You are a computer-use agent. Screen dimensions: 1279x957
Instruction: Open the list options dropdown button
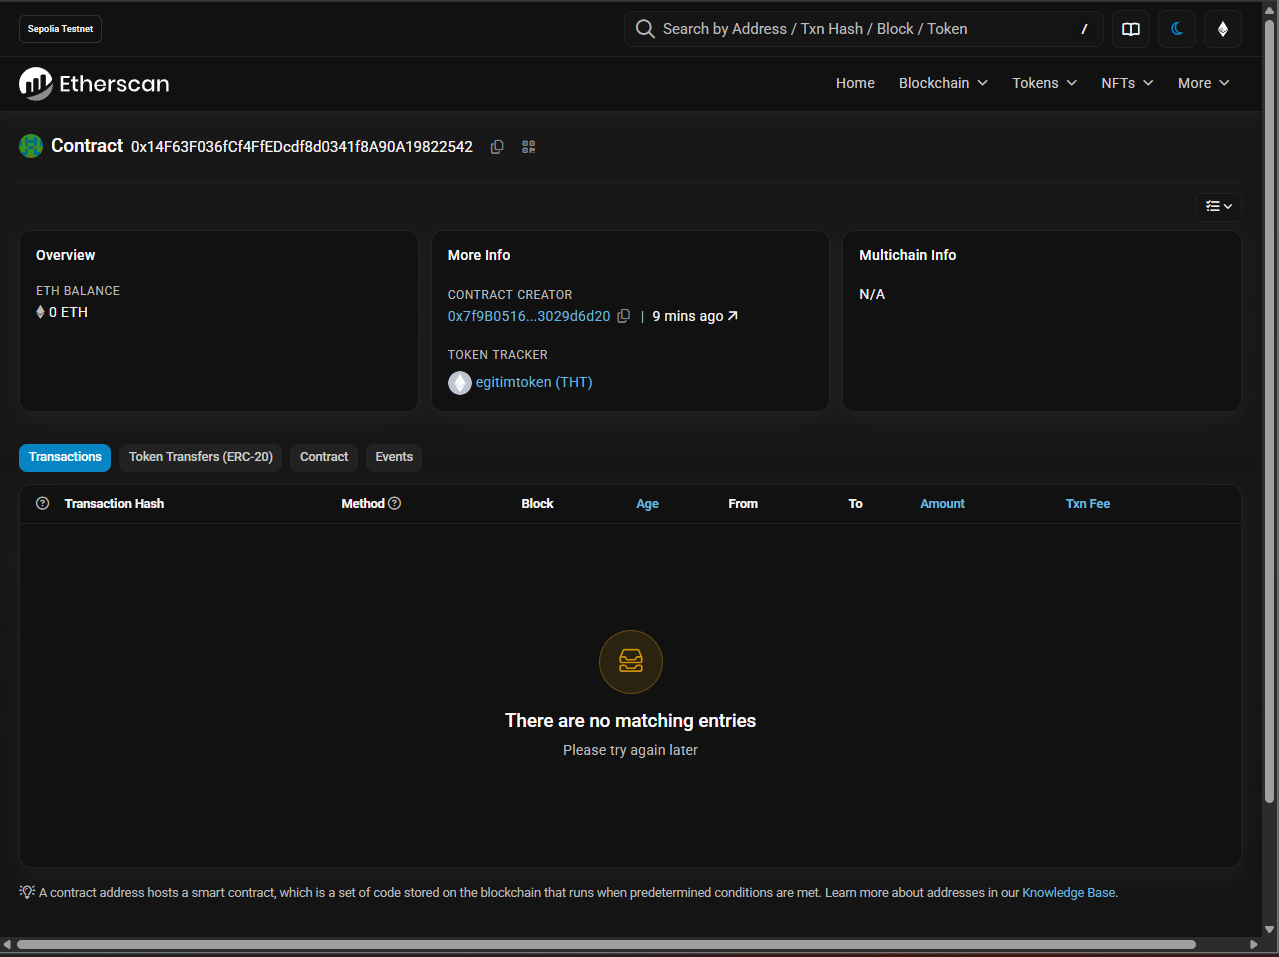click(1219, 206)
